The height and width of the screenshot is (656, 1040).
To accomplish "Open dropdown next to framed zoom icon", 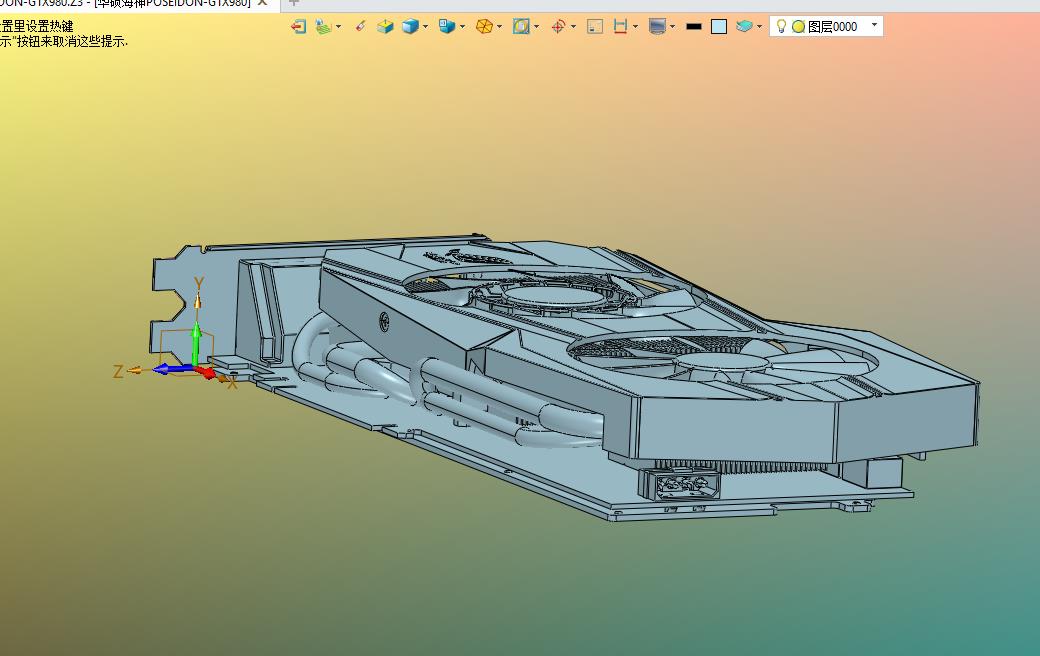I will [x=536, y=27].
